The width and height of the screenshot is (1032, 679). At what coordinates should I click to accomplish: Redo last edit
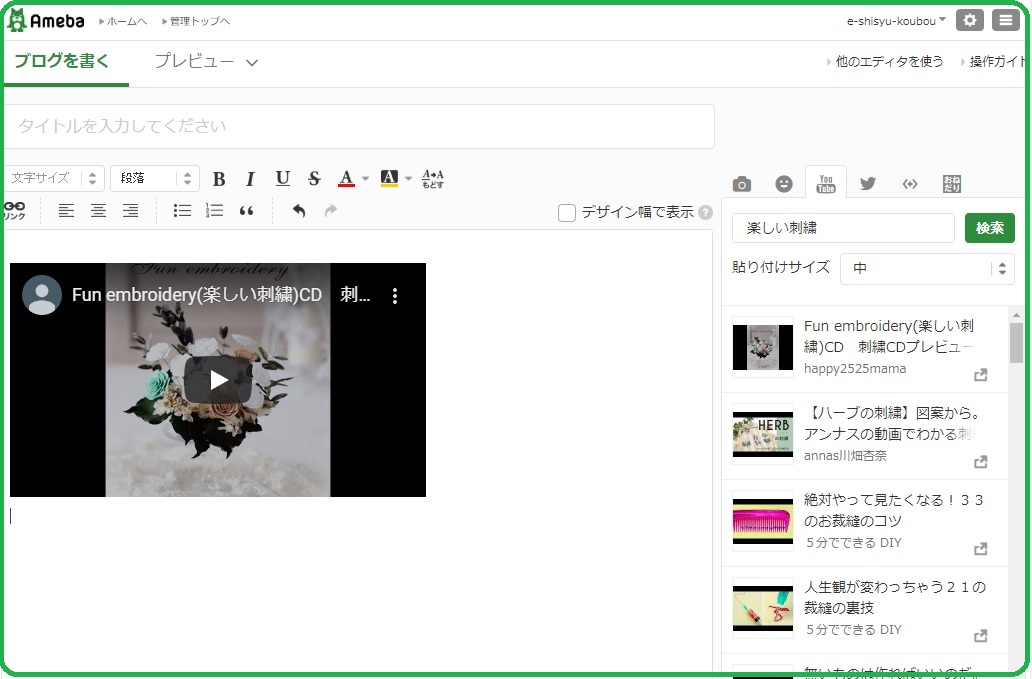330,211
